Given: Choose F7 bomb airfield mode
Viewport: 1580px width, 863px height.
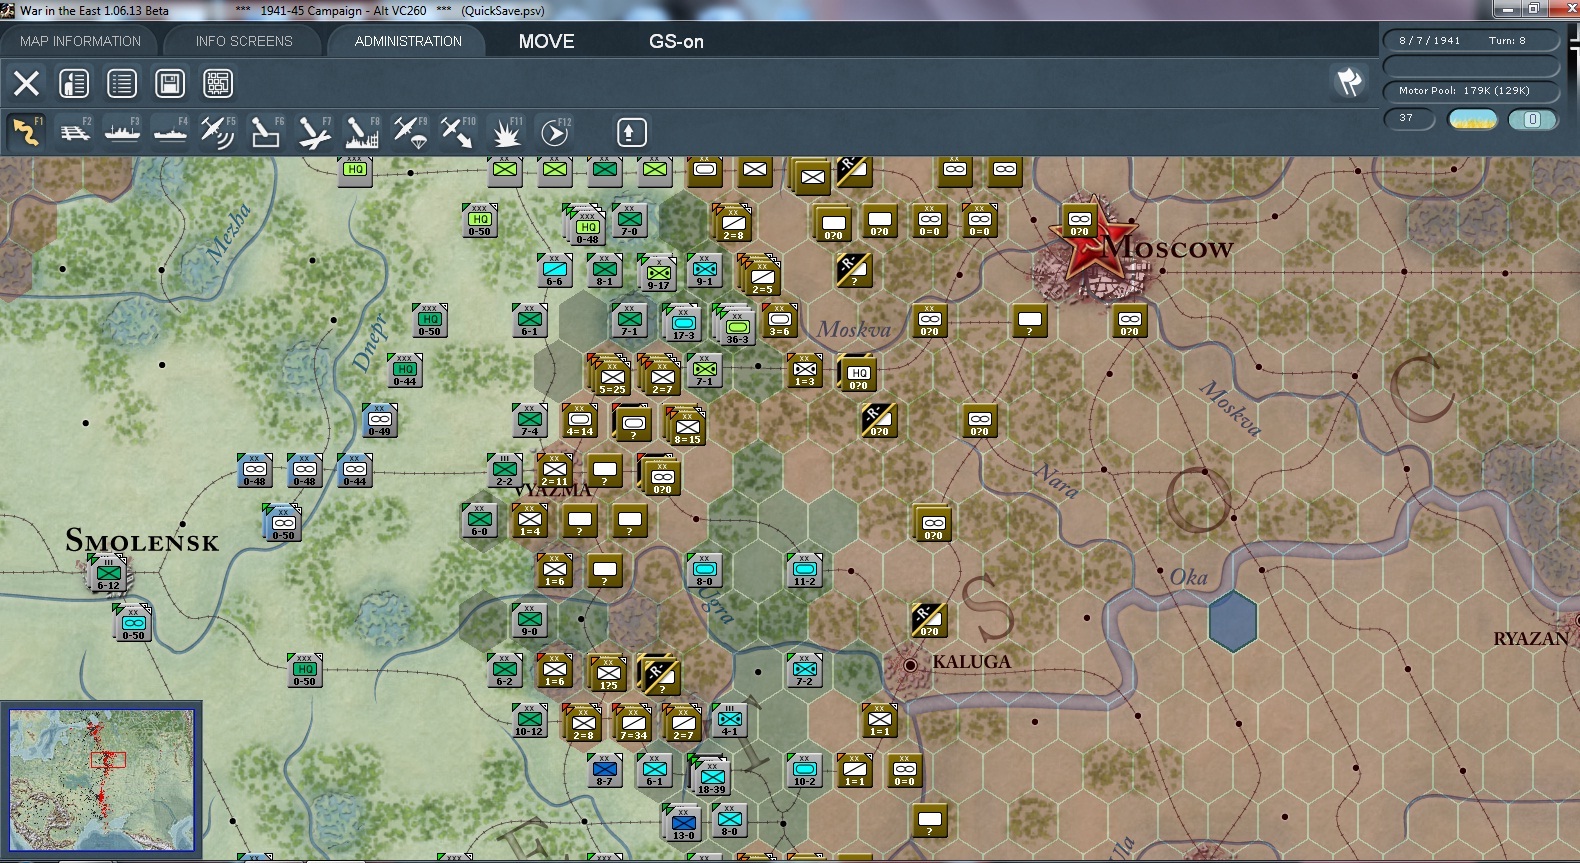Looking at the screenshot, I should (x=314, y=132).
